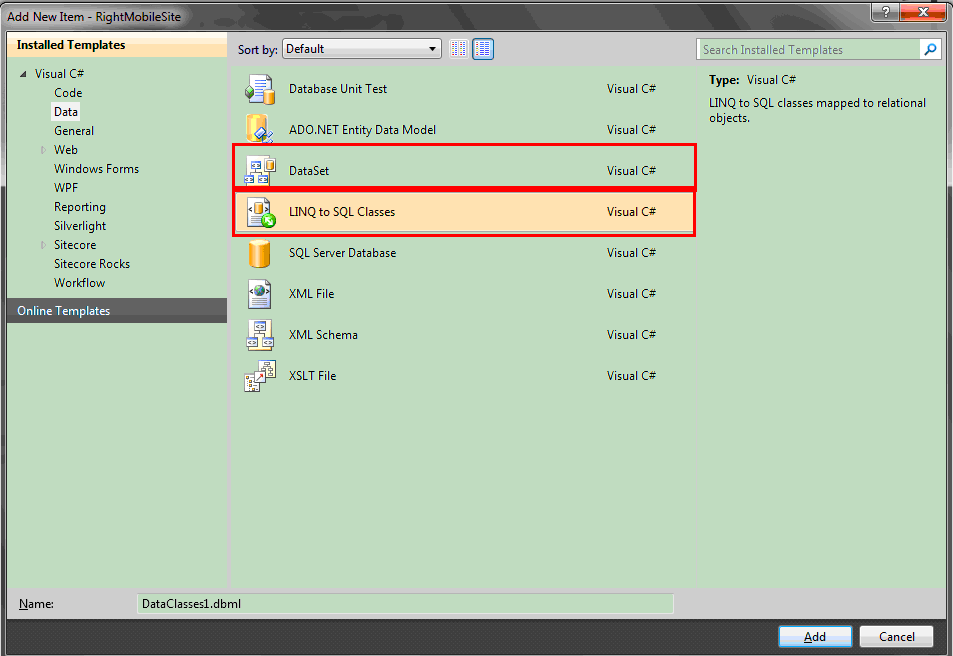Image resolution: width=953 pixels, height=656 pixels.
Task: Click Visual C# in the DataSet row
Action: click(631, 171)
